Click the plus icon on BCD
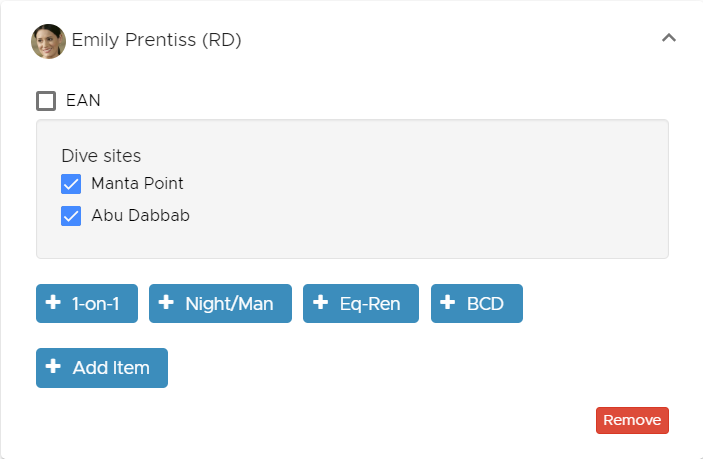 (x=448, y=302)
